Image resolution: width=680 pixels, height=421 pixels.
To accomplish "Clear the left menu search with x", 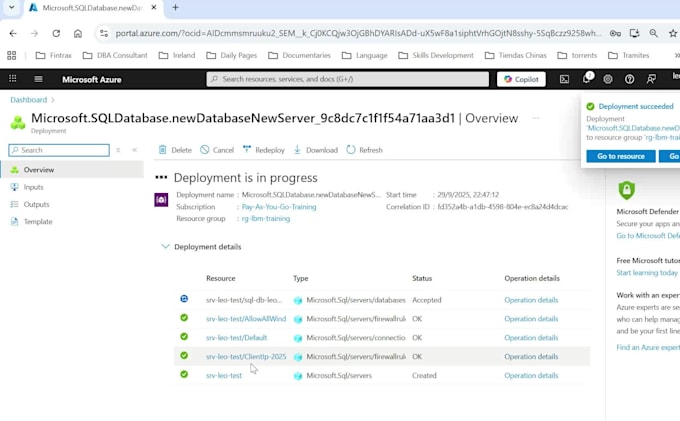I will [x=118, y=150].
